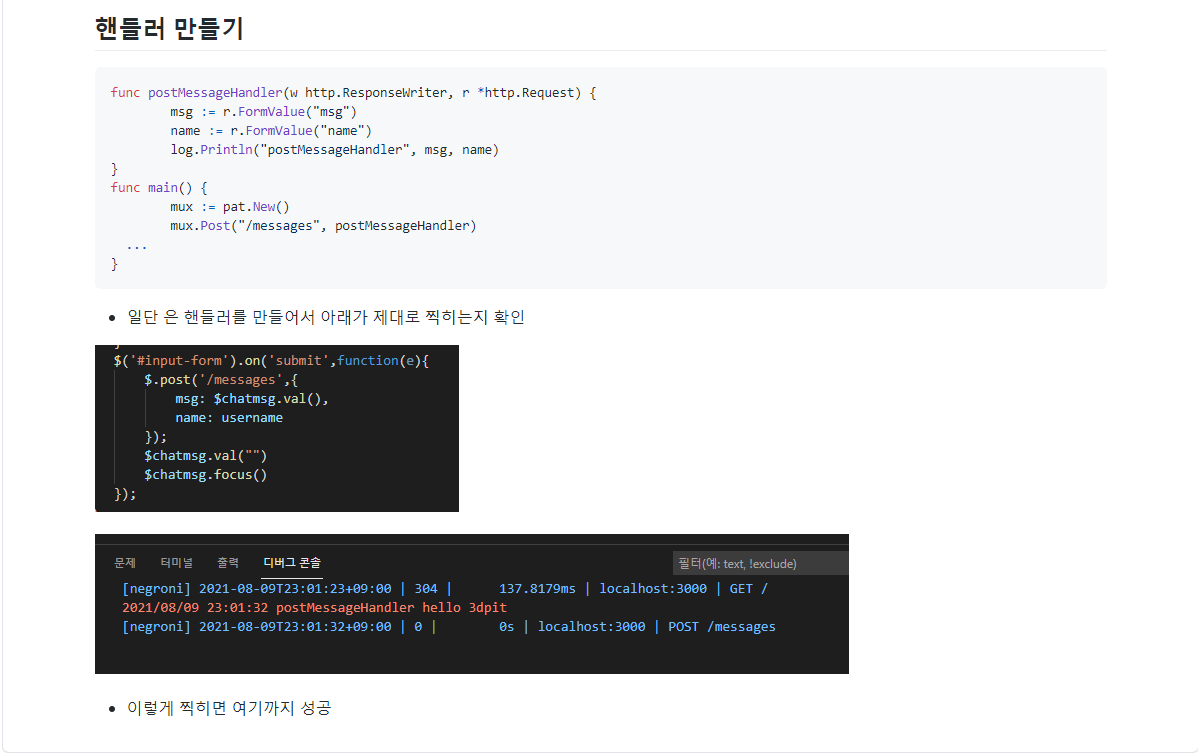Open the jQuery submit handler code image
This screenshot has height=753, width=1198.
277,428
